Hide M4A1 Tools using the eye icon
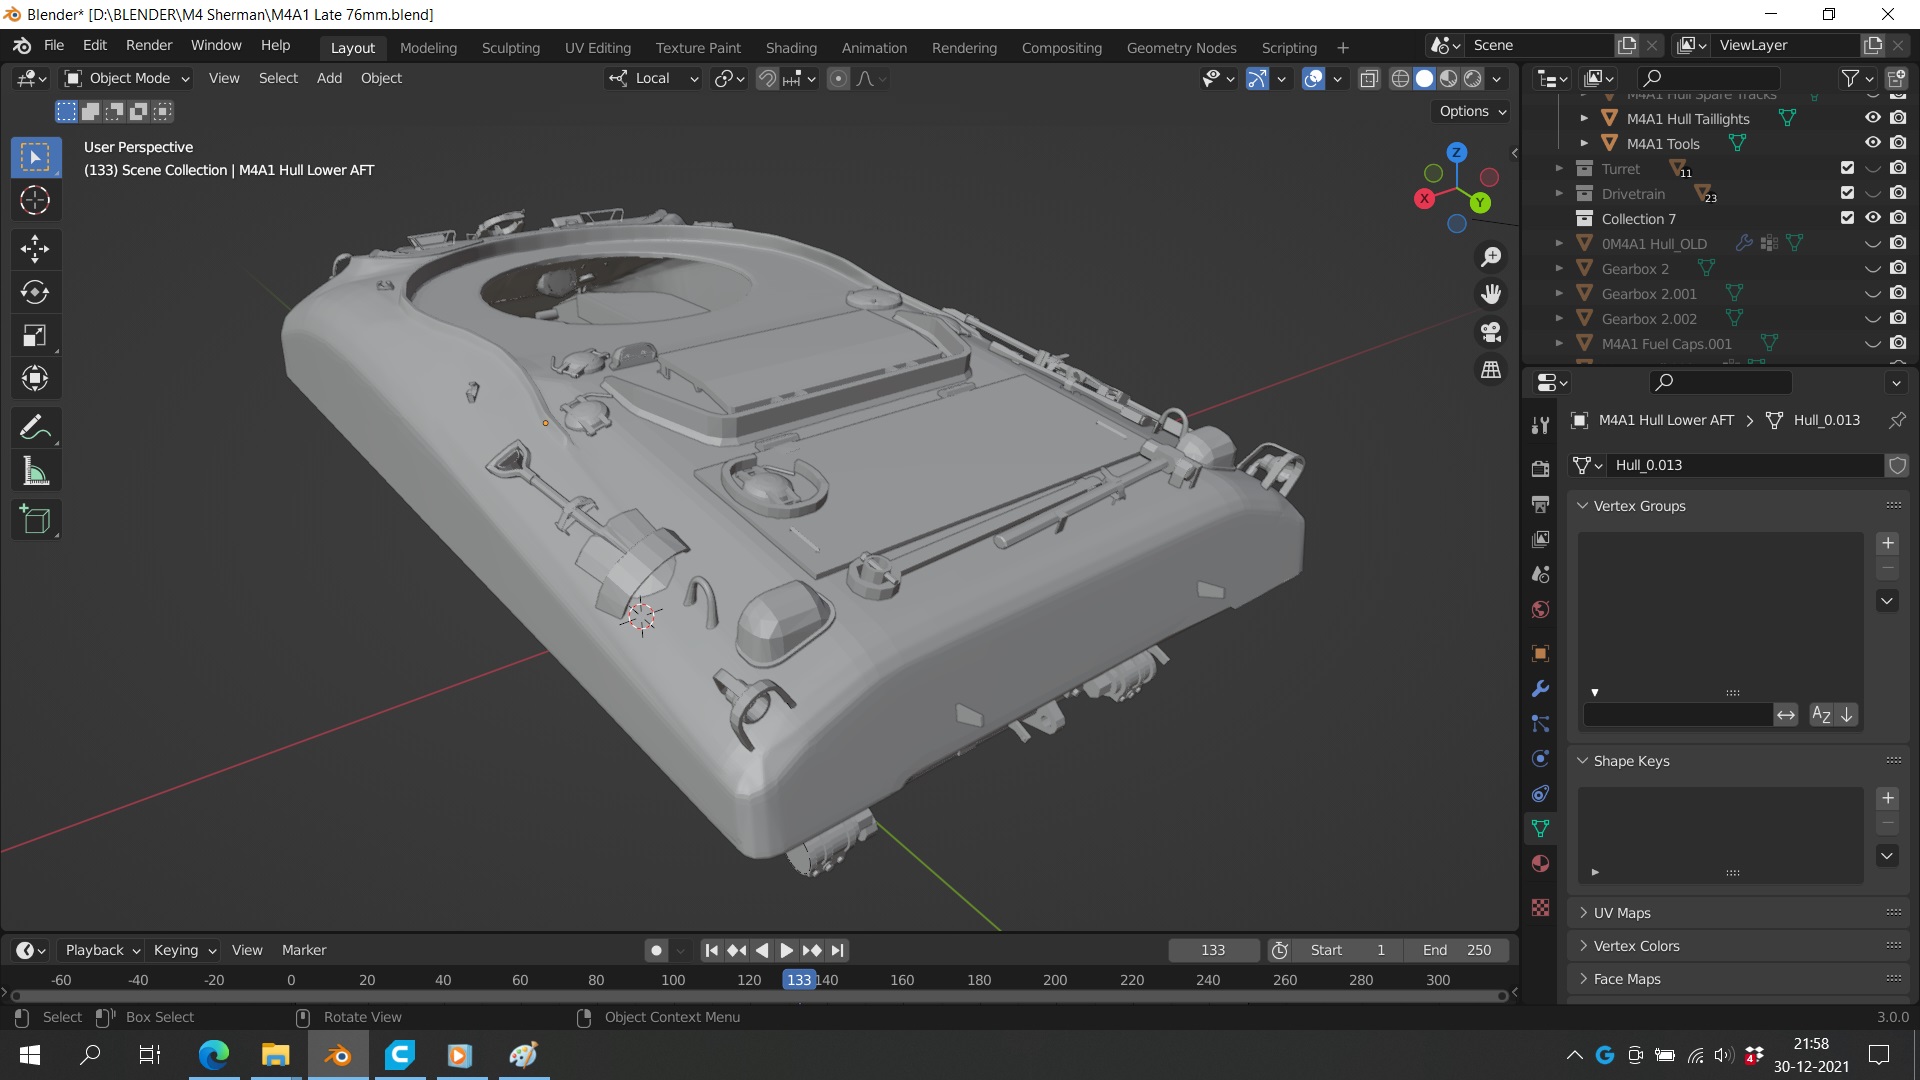This screenshot has height=1080, width=1920. tap(1873, 143)
